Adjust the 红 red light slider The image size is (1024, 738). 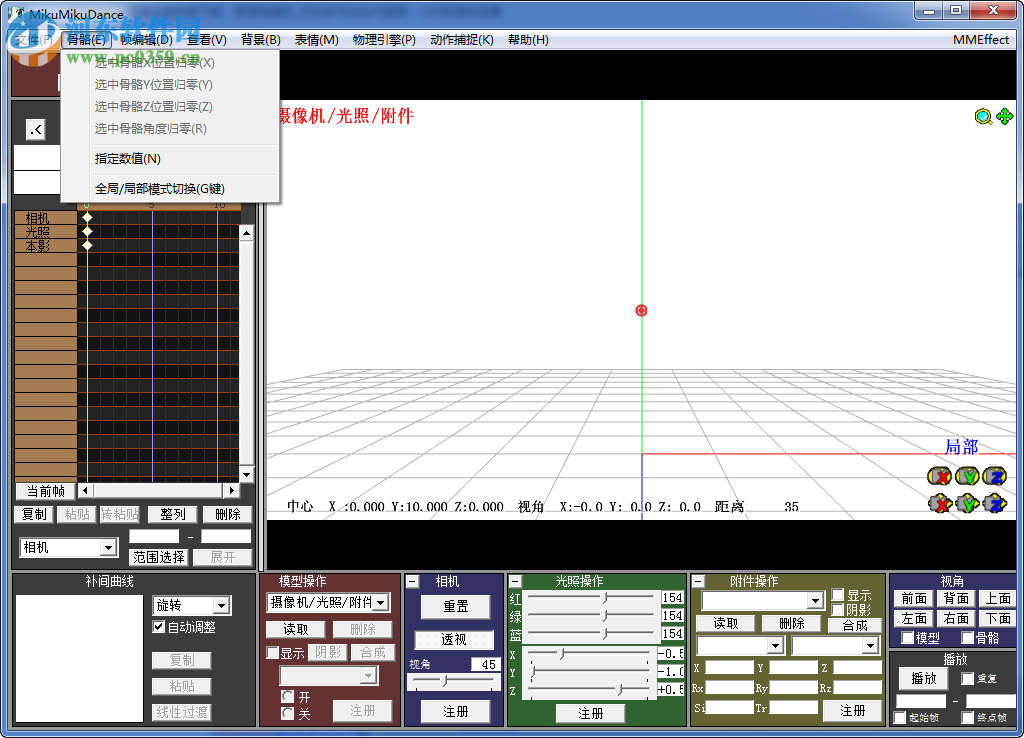click(604, 598)
